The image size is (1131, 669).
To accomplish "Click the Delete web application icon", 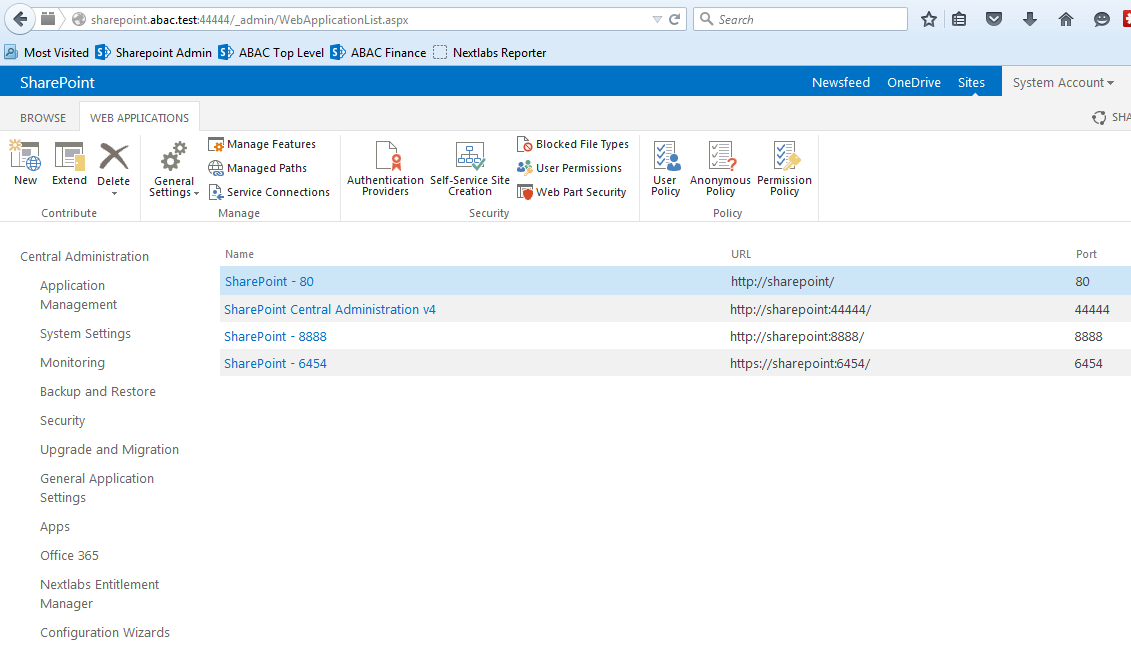I will coord(113,157).
